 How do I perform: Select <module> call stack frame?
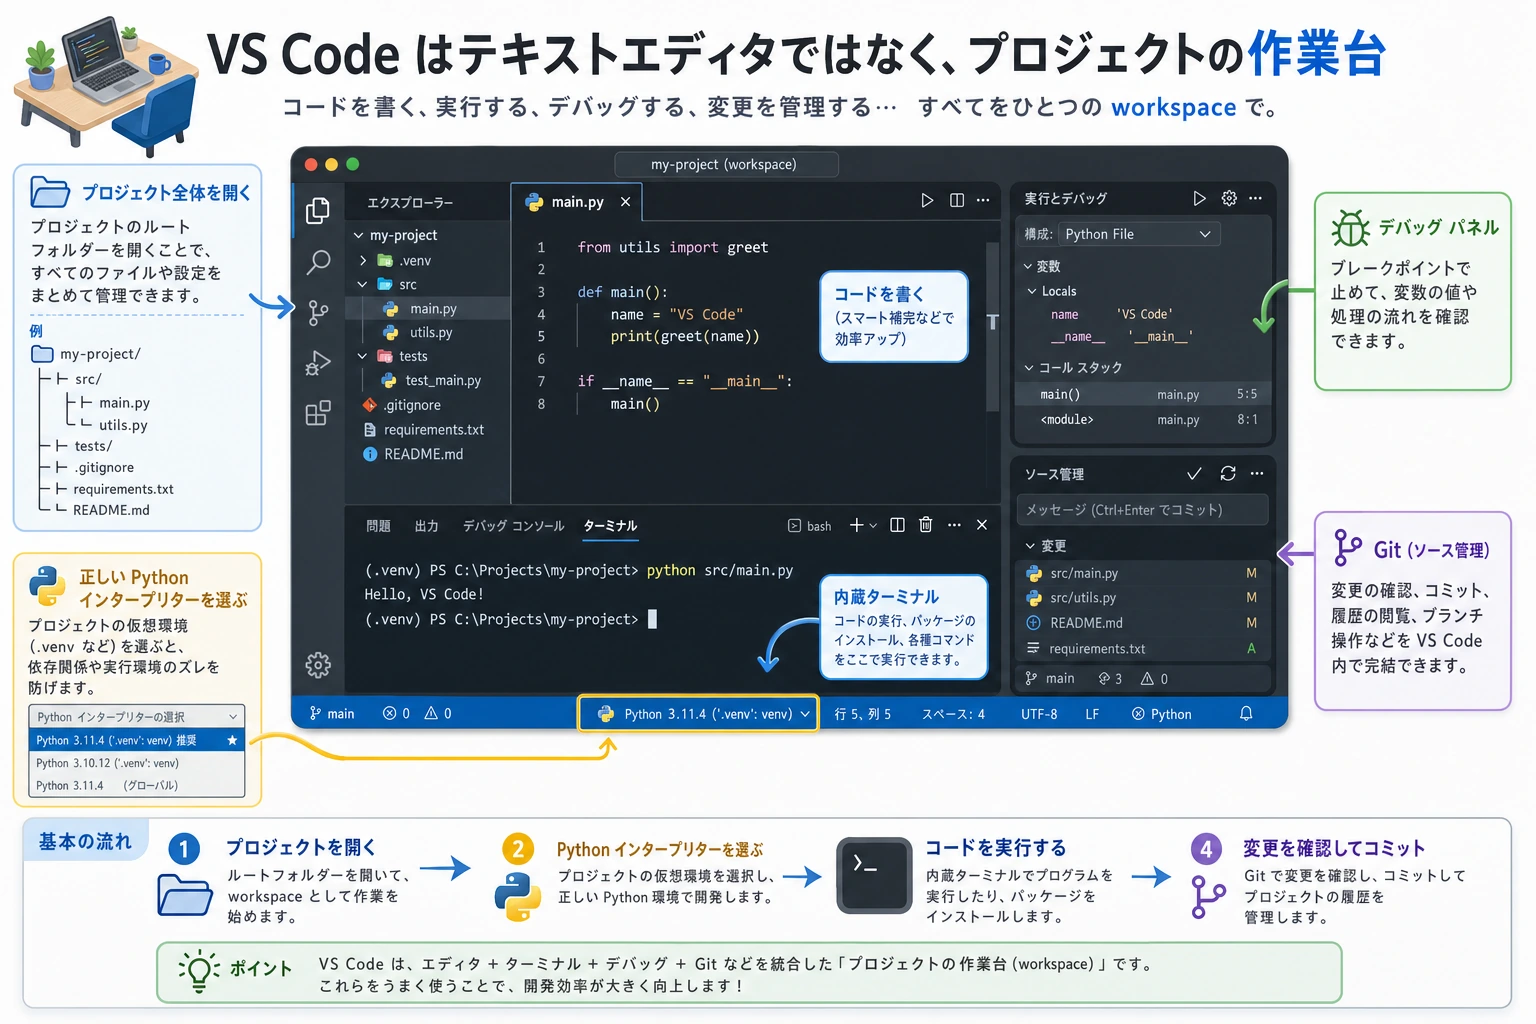click(1143, 420)
